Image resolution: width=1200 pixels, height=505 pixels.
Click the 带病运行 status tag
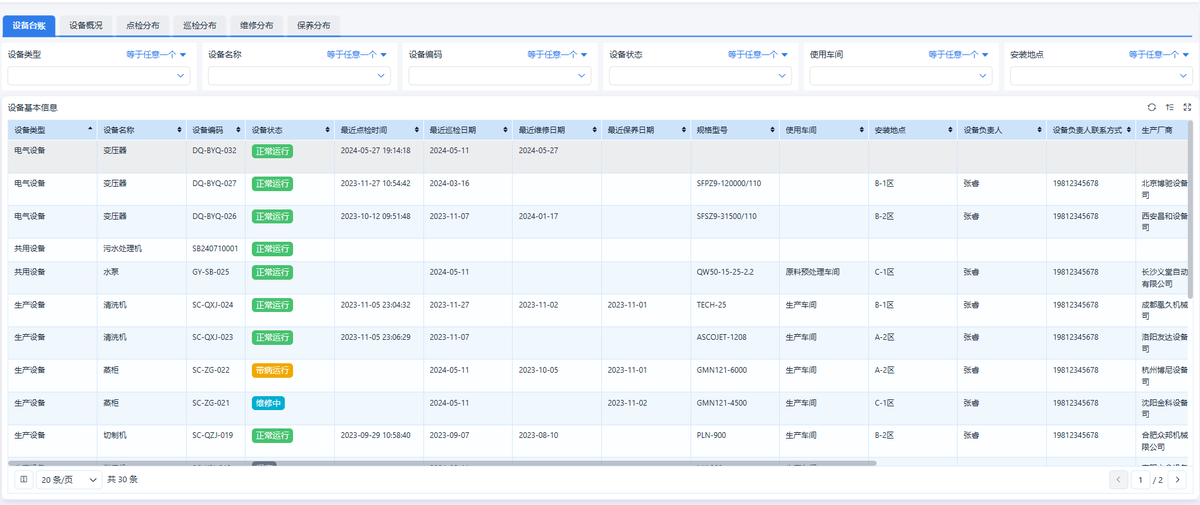pyautogui.click(x=272, y=370)
